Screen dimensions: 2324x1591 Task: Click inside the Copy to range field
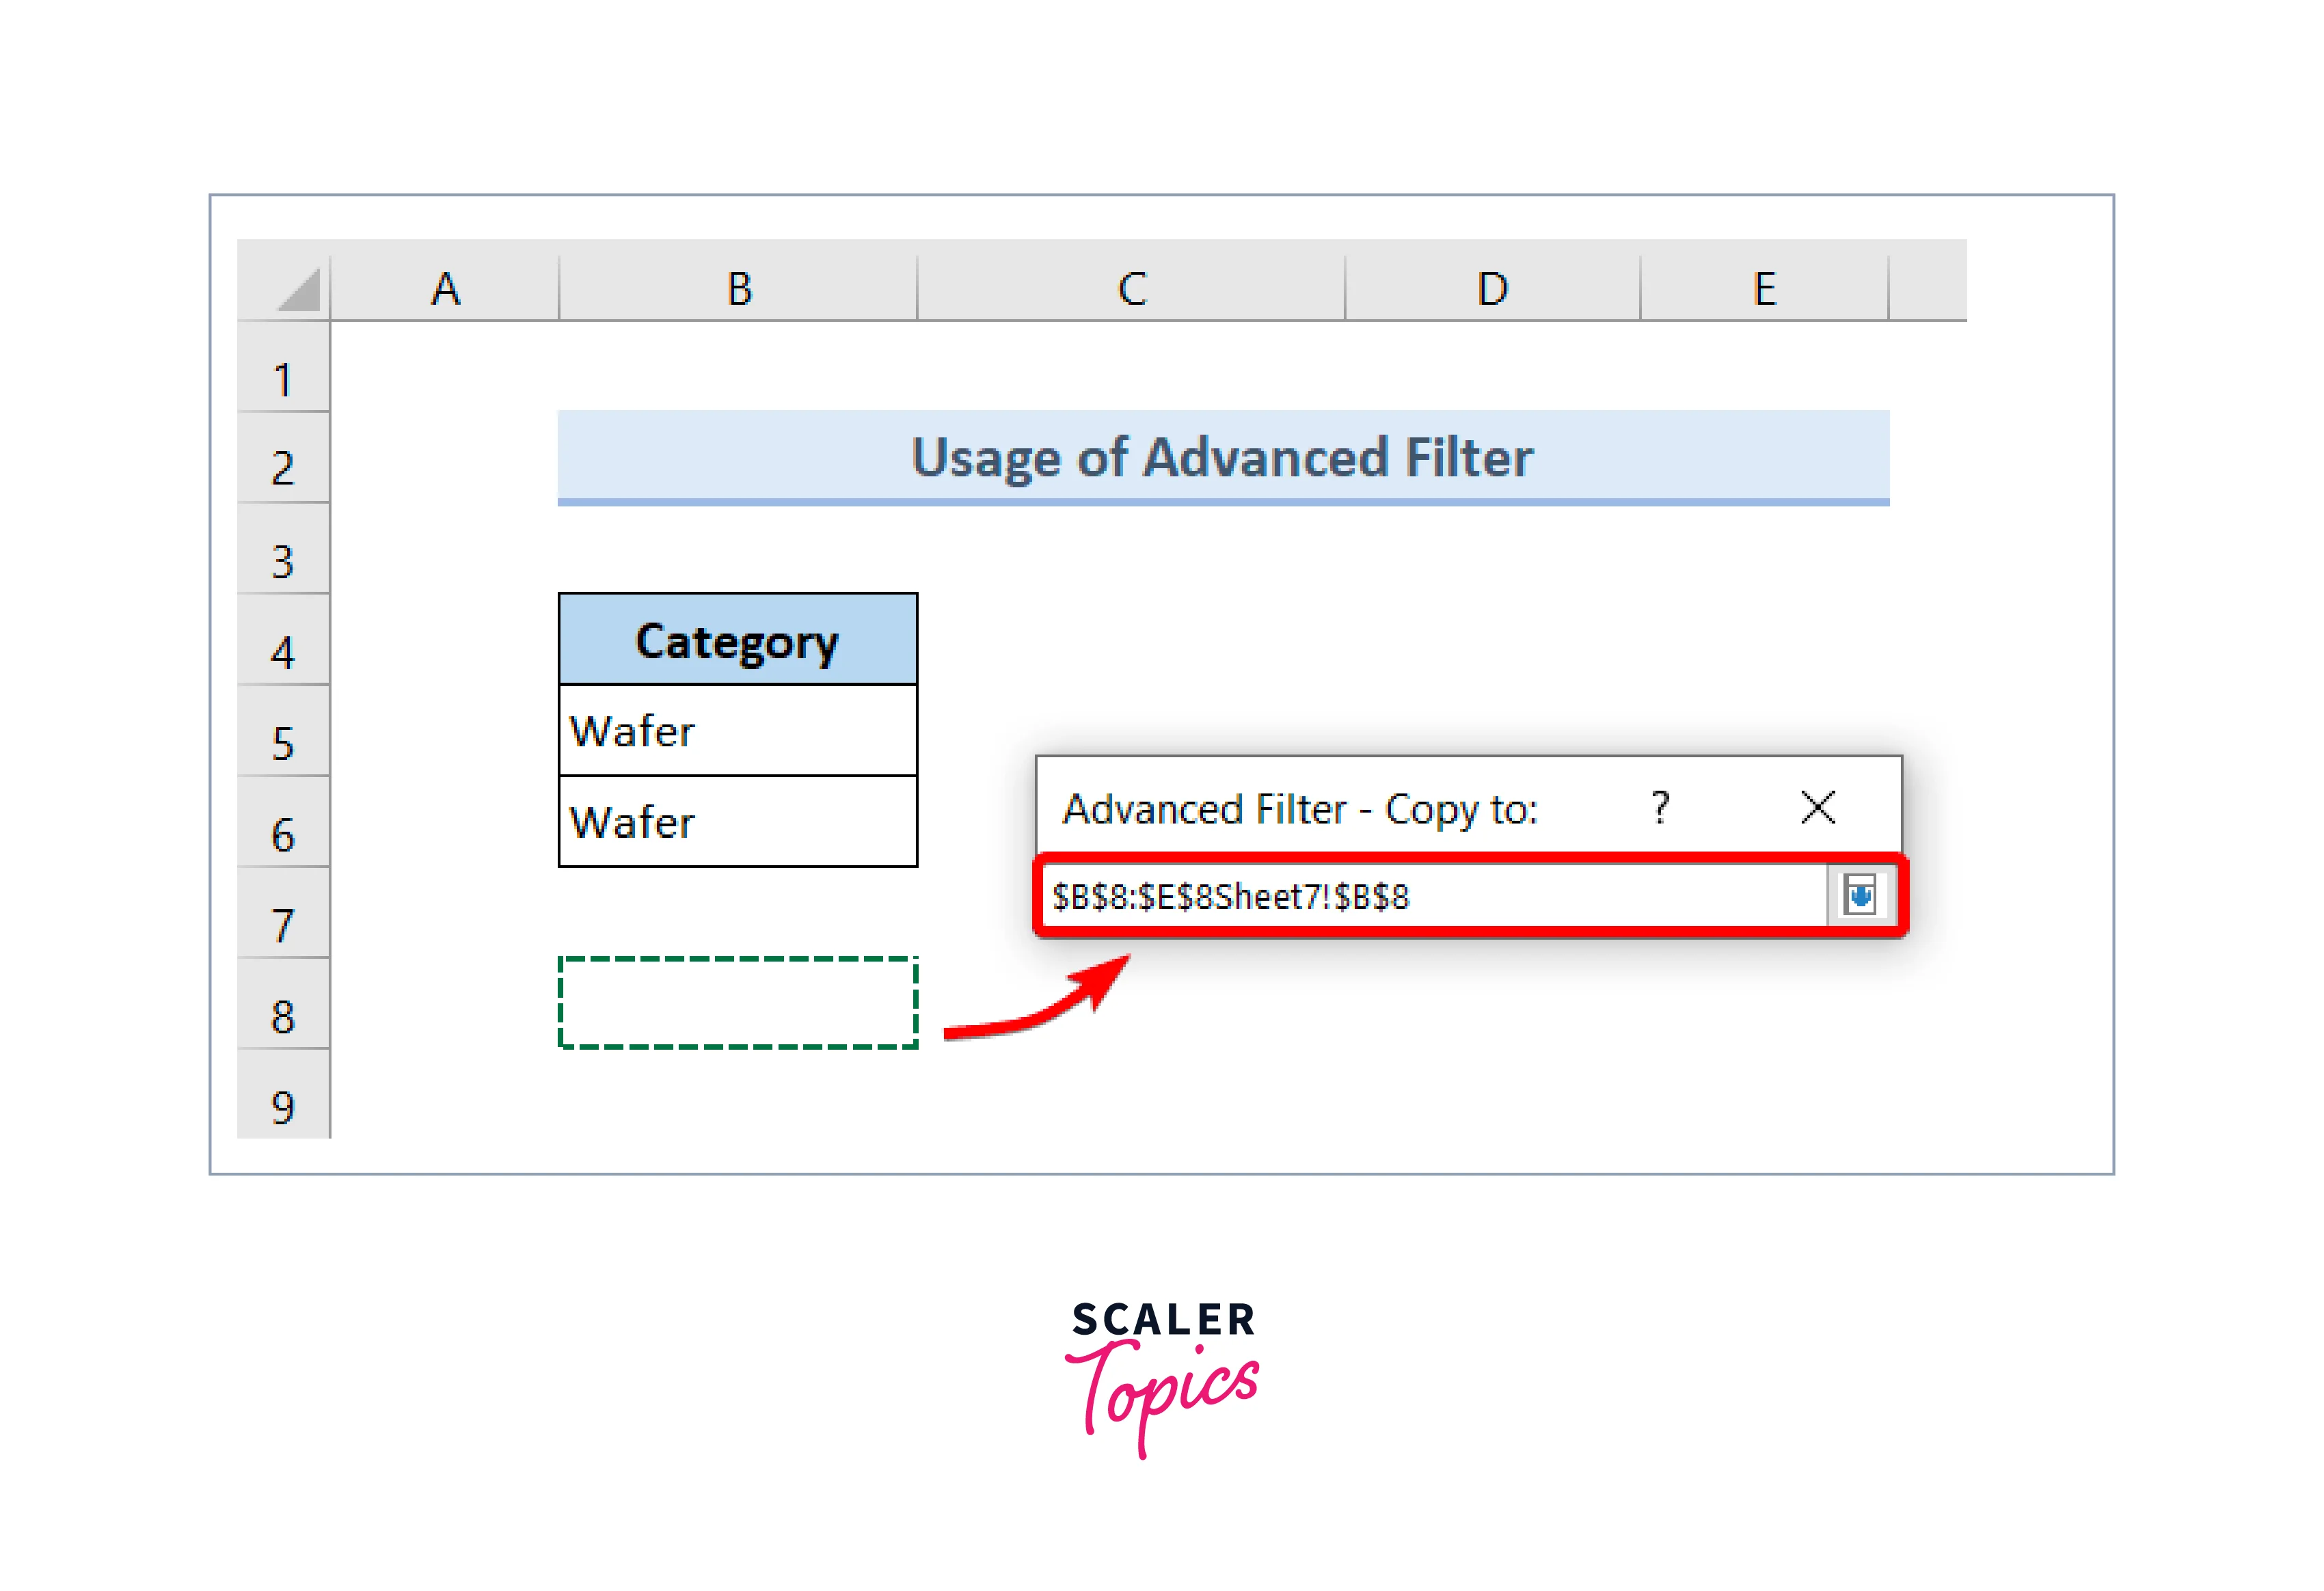click(x=1430, y=896)
